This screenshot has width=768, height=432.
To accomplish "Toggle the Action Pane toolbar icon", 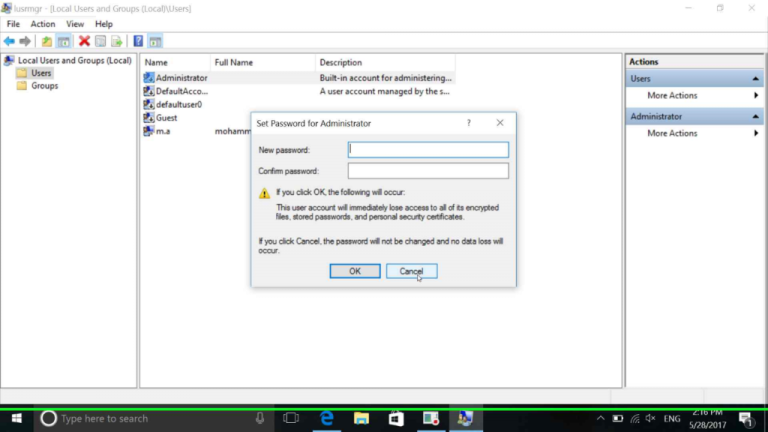I will pos(155,41).
